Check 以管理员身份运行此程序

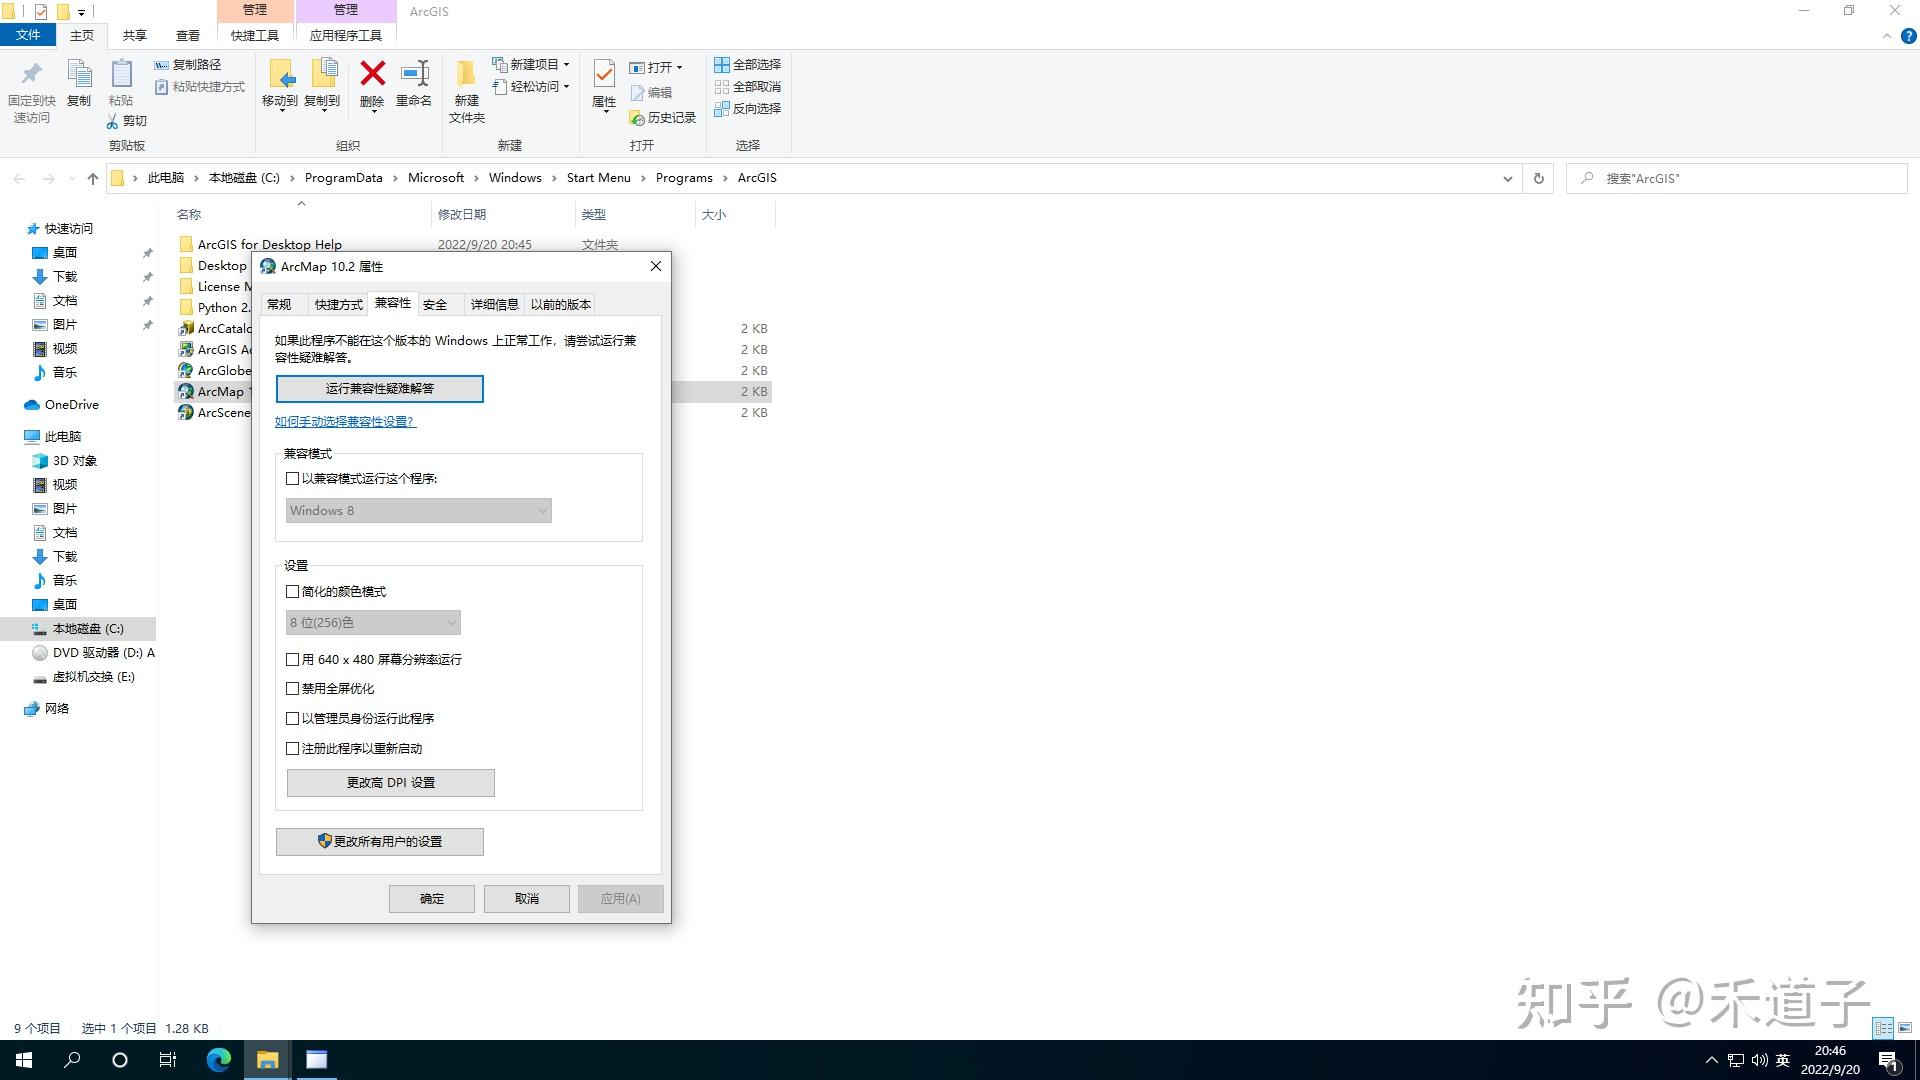292,718
